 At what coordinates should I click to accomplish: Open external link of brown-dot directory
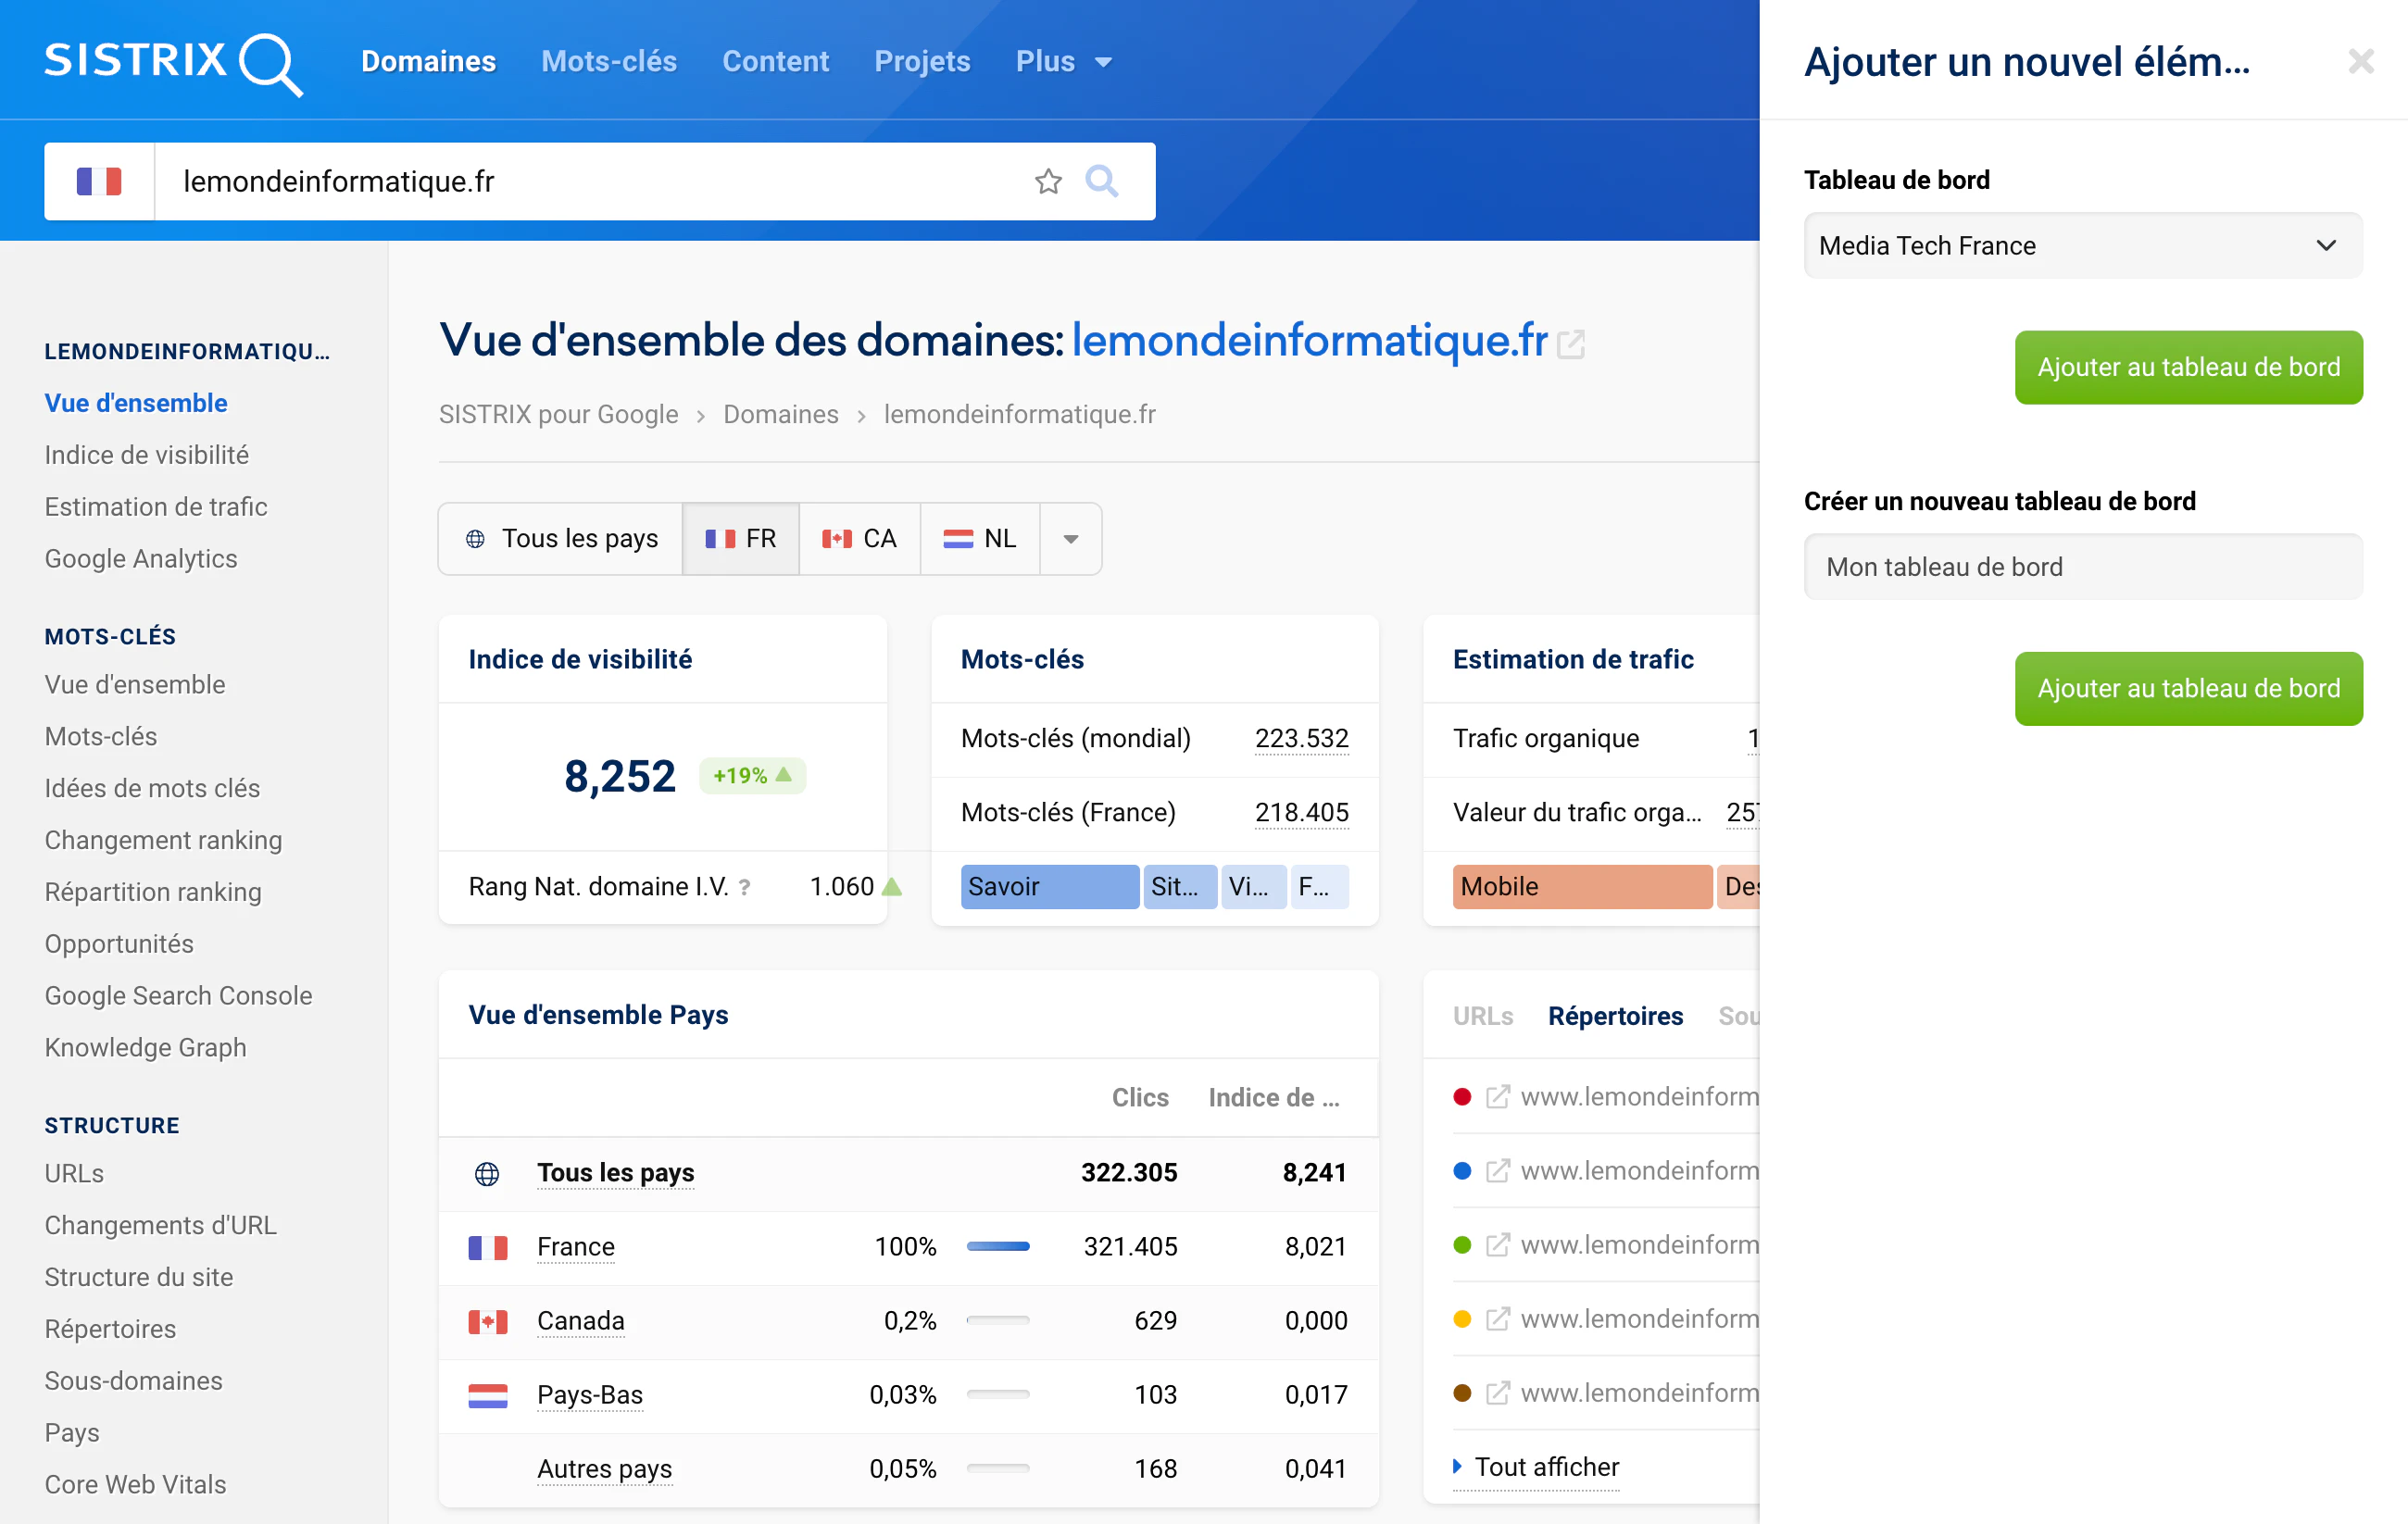[x=1497, y=1393]
